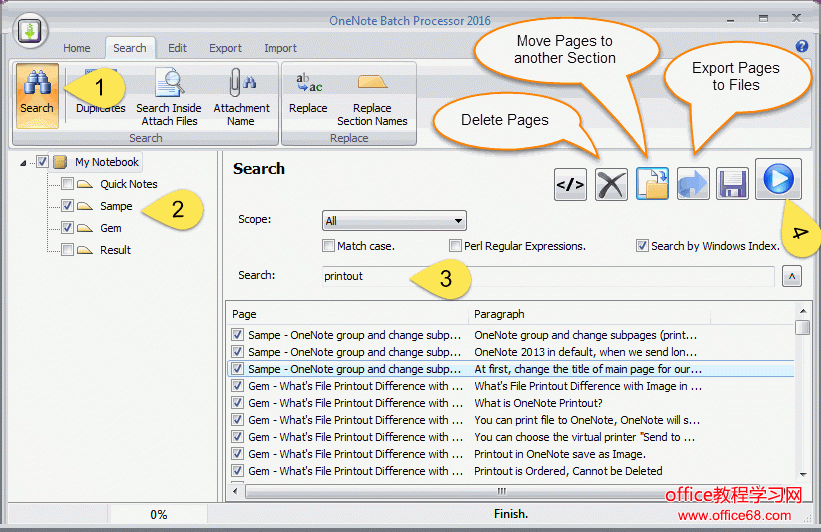The width and height of the screenshot is (821, 532).
Task: Enable Perl Regular Expressions checkbox
Action: coord(455,246)
